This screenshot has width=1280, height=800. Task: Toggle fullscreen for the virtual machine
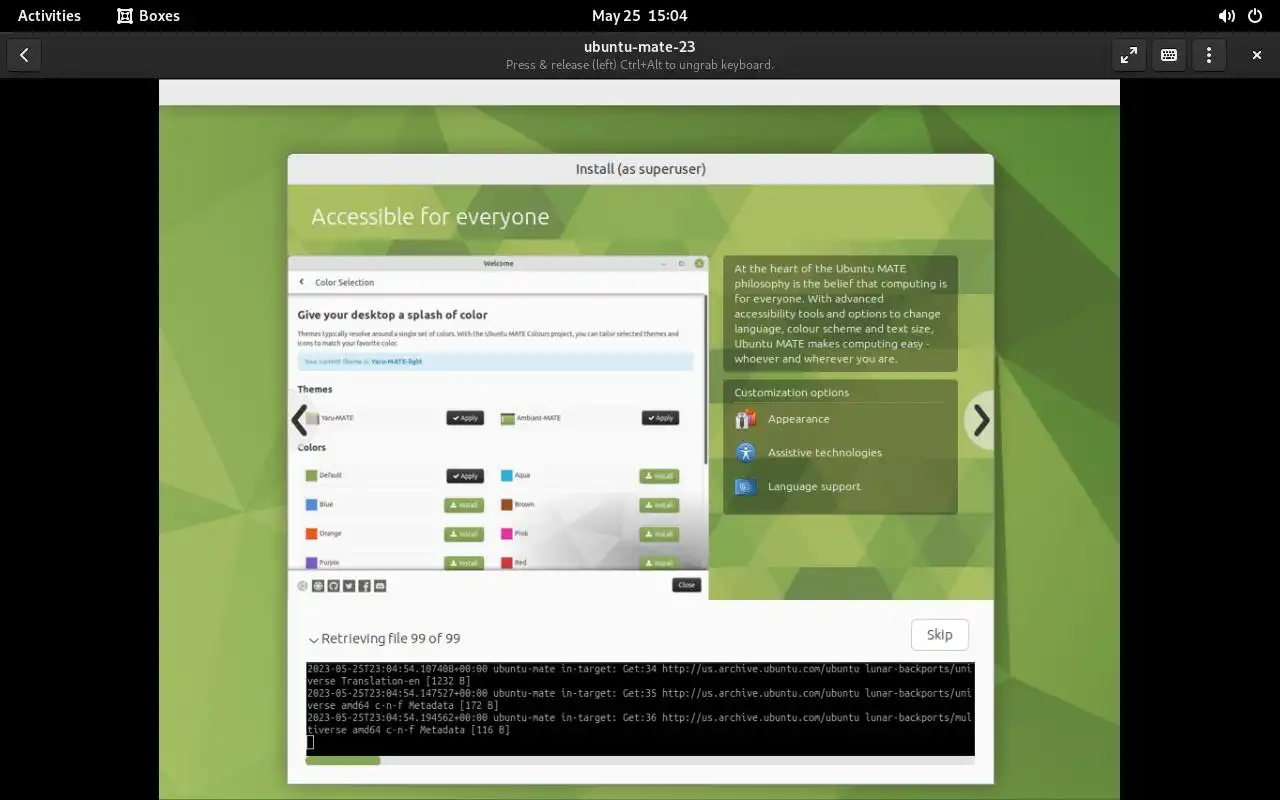coord(1129,55)
